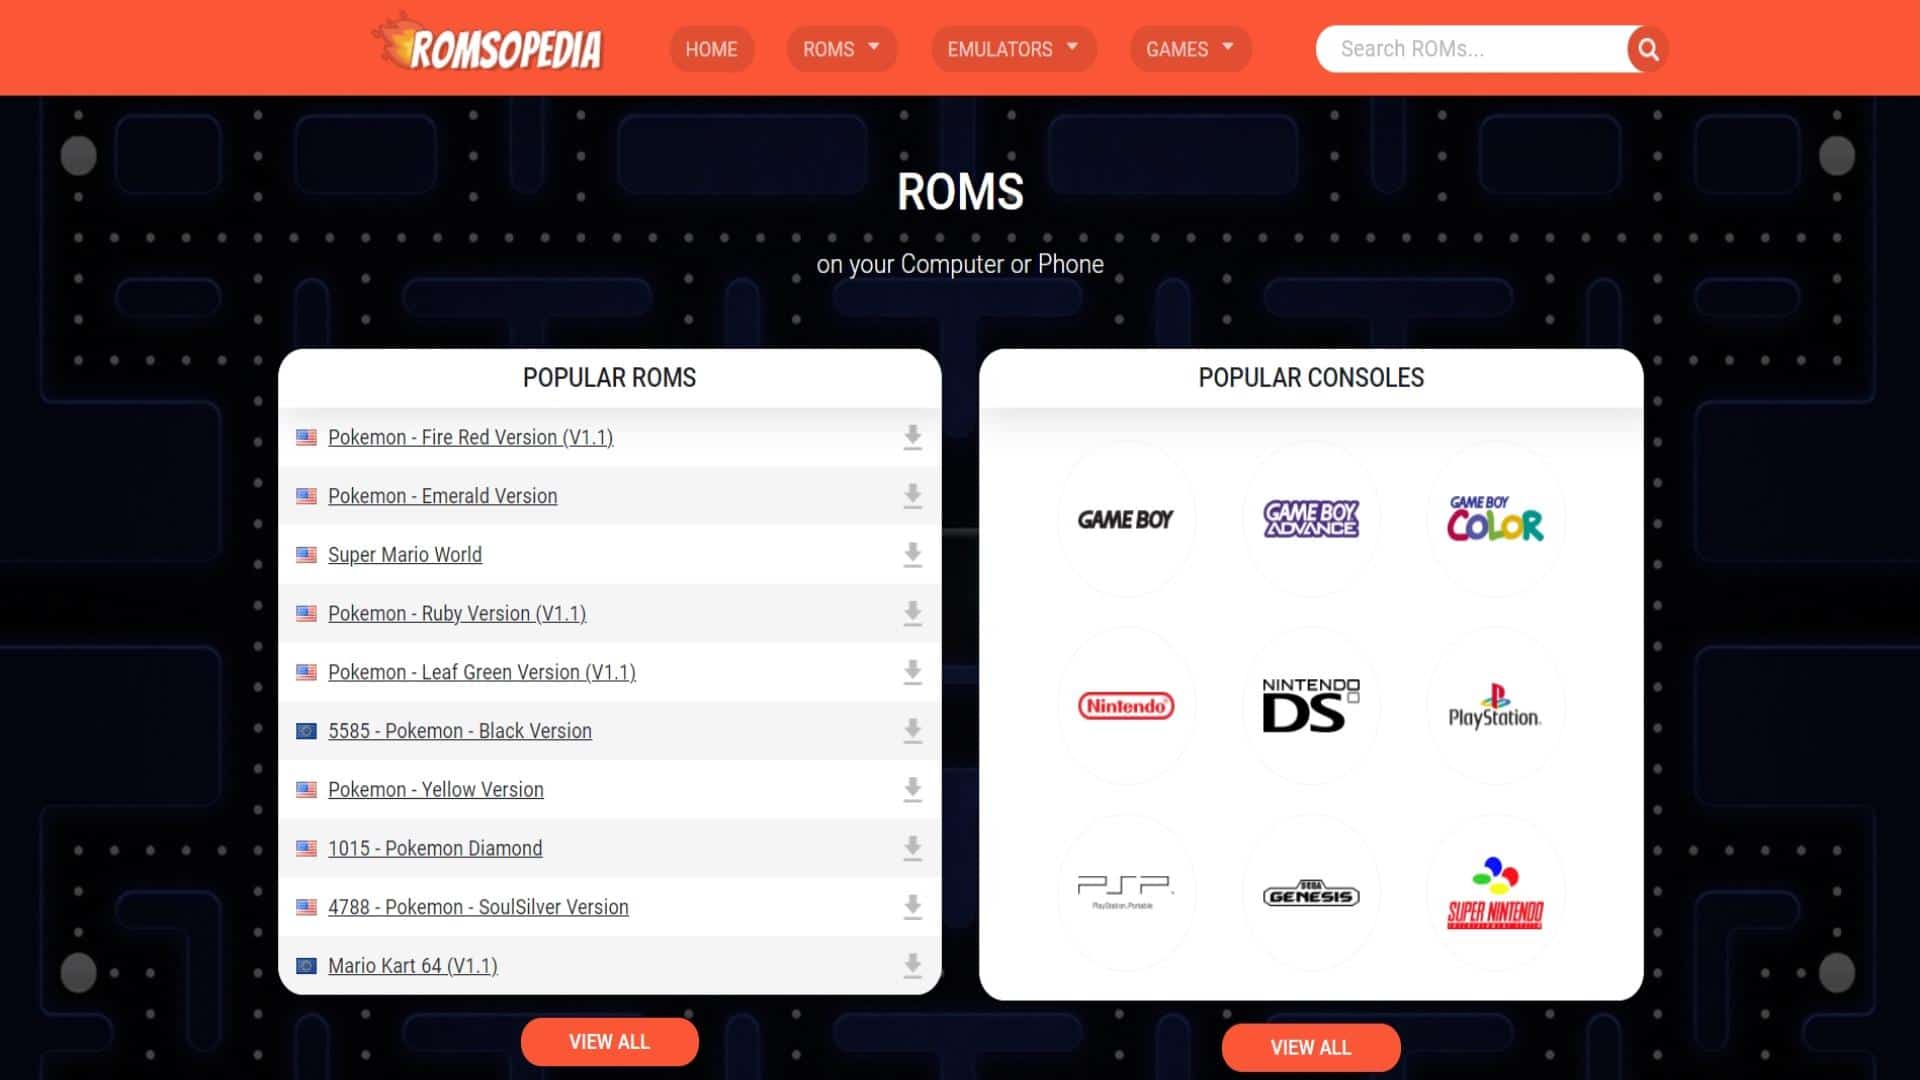Go to the HOME page
This screenshot has width=1920, height=1080.
click(711, 49)
